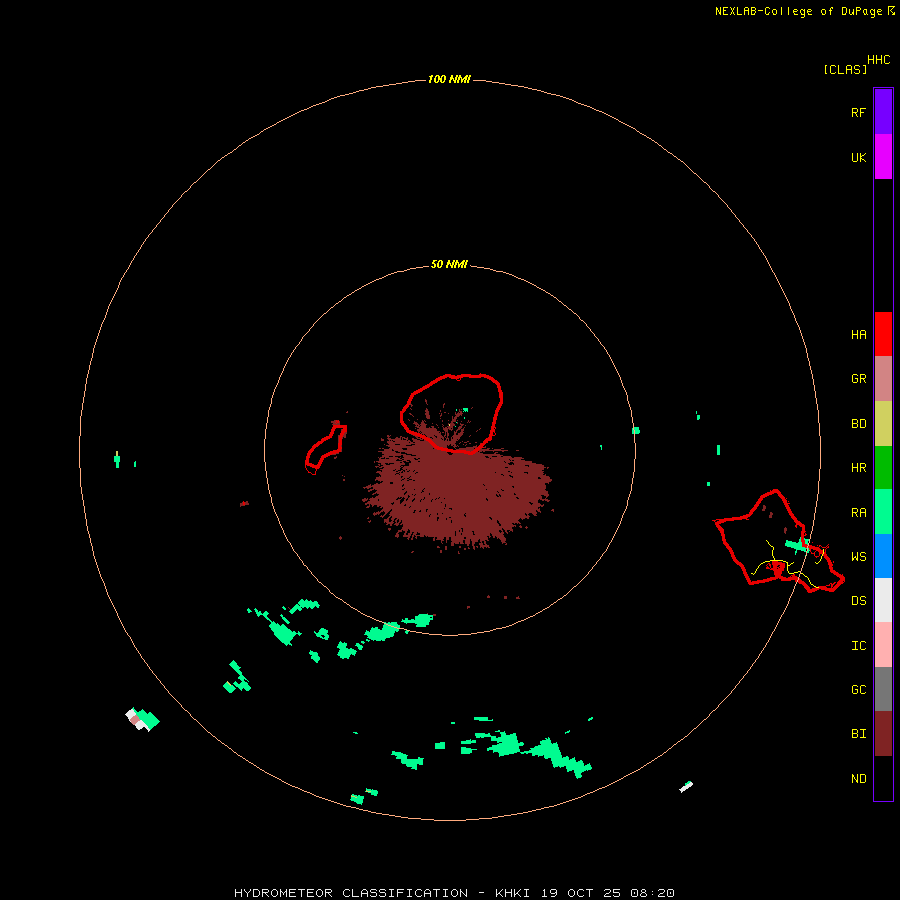Screen dimensions: 900x900
Task: Select the WS blue legend swatch
Action: tap(883, 556)
